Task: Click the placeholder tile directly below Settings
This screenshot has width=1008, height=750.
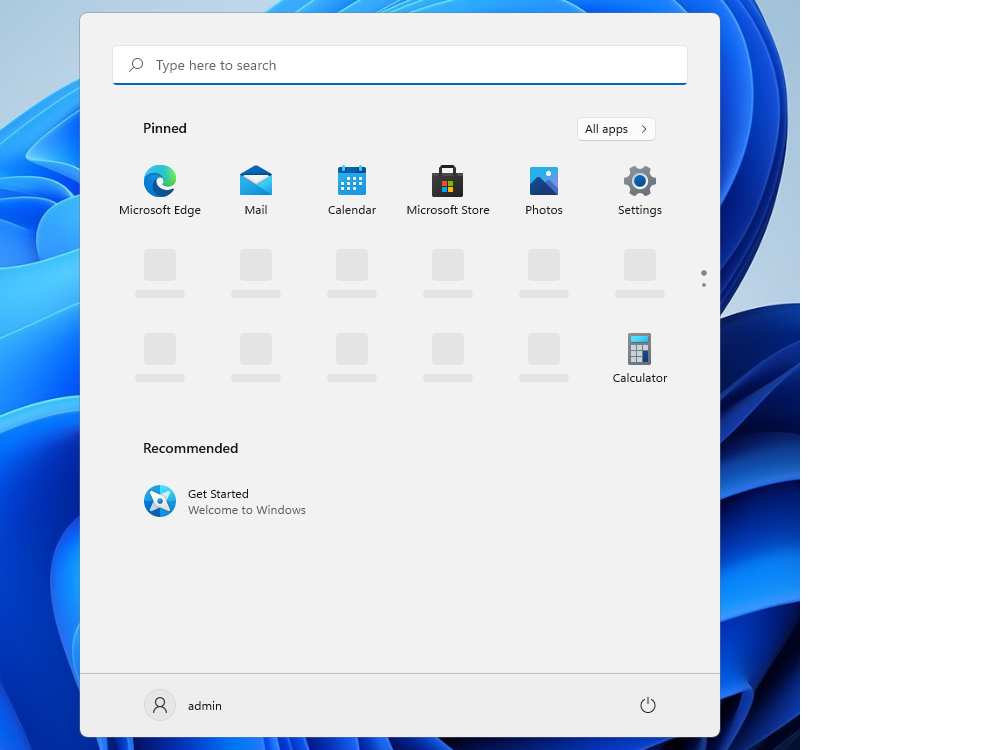Action: click(x=640, y=267)
